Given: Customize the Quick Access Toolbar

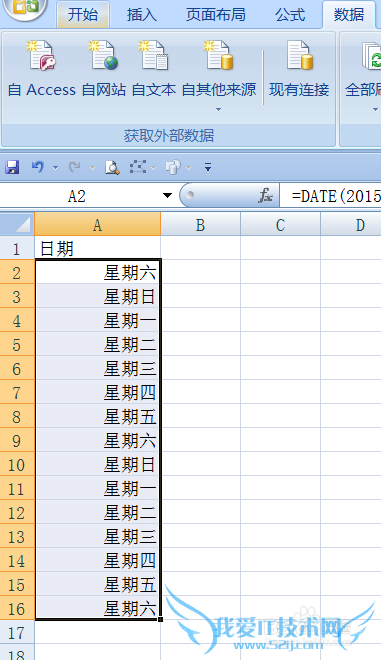Looking at the screenshot, I should pos(208,167).
